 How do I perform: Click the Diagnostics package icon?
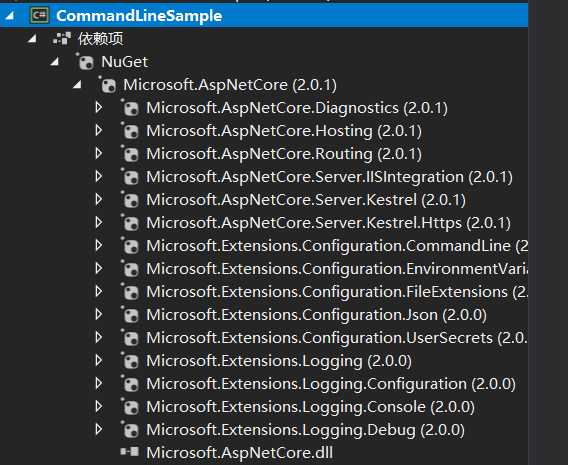(x=130, y=108)
